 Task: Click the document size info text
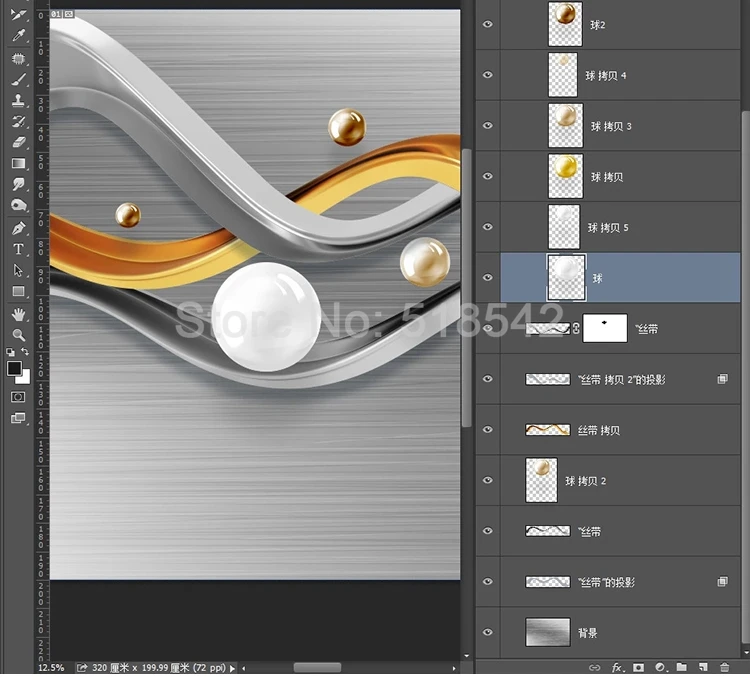pos(158,668)
